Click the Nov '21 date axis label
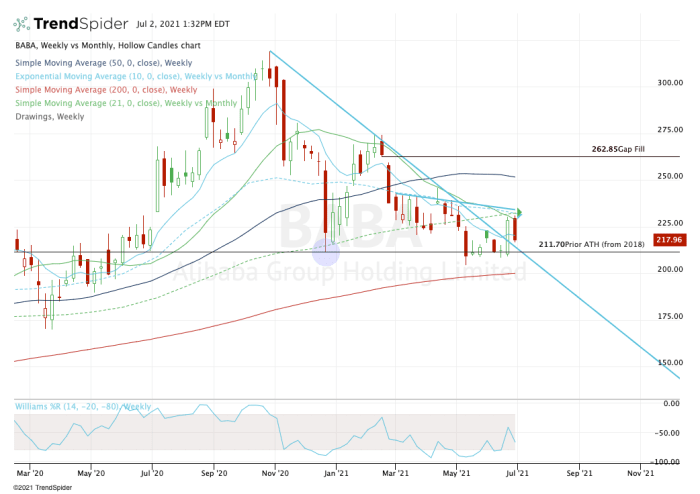The image size is (700, 494). (x=640, y=473)
